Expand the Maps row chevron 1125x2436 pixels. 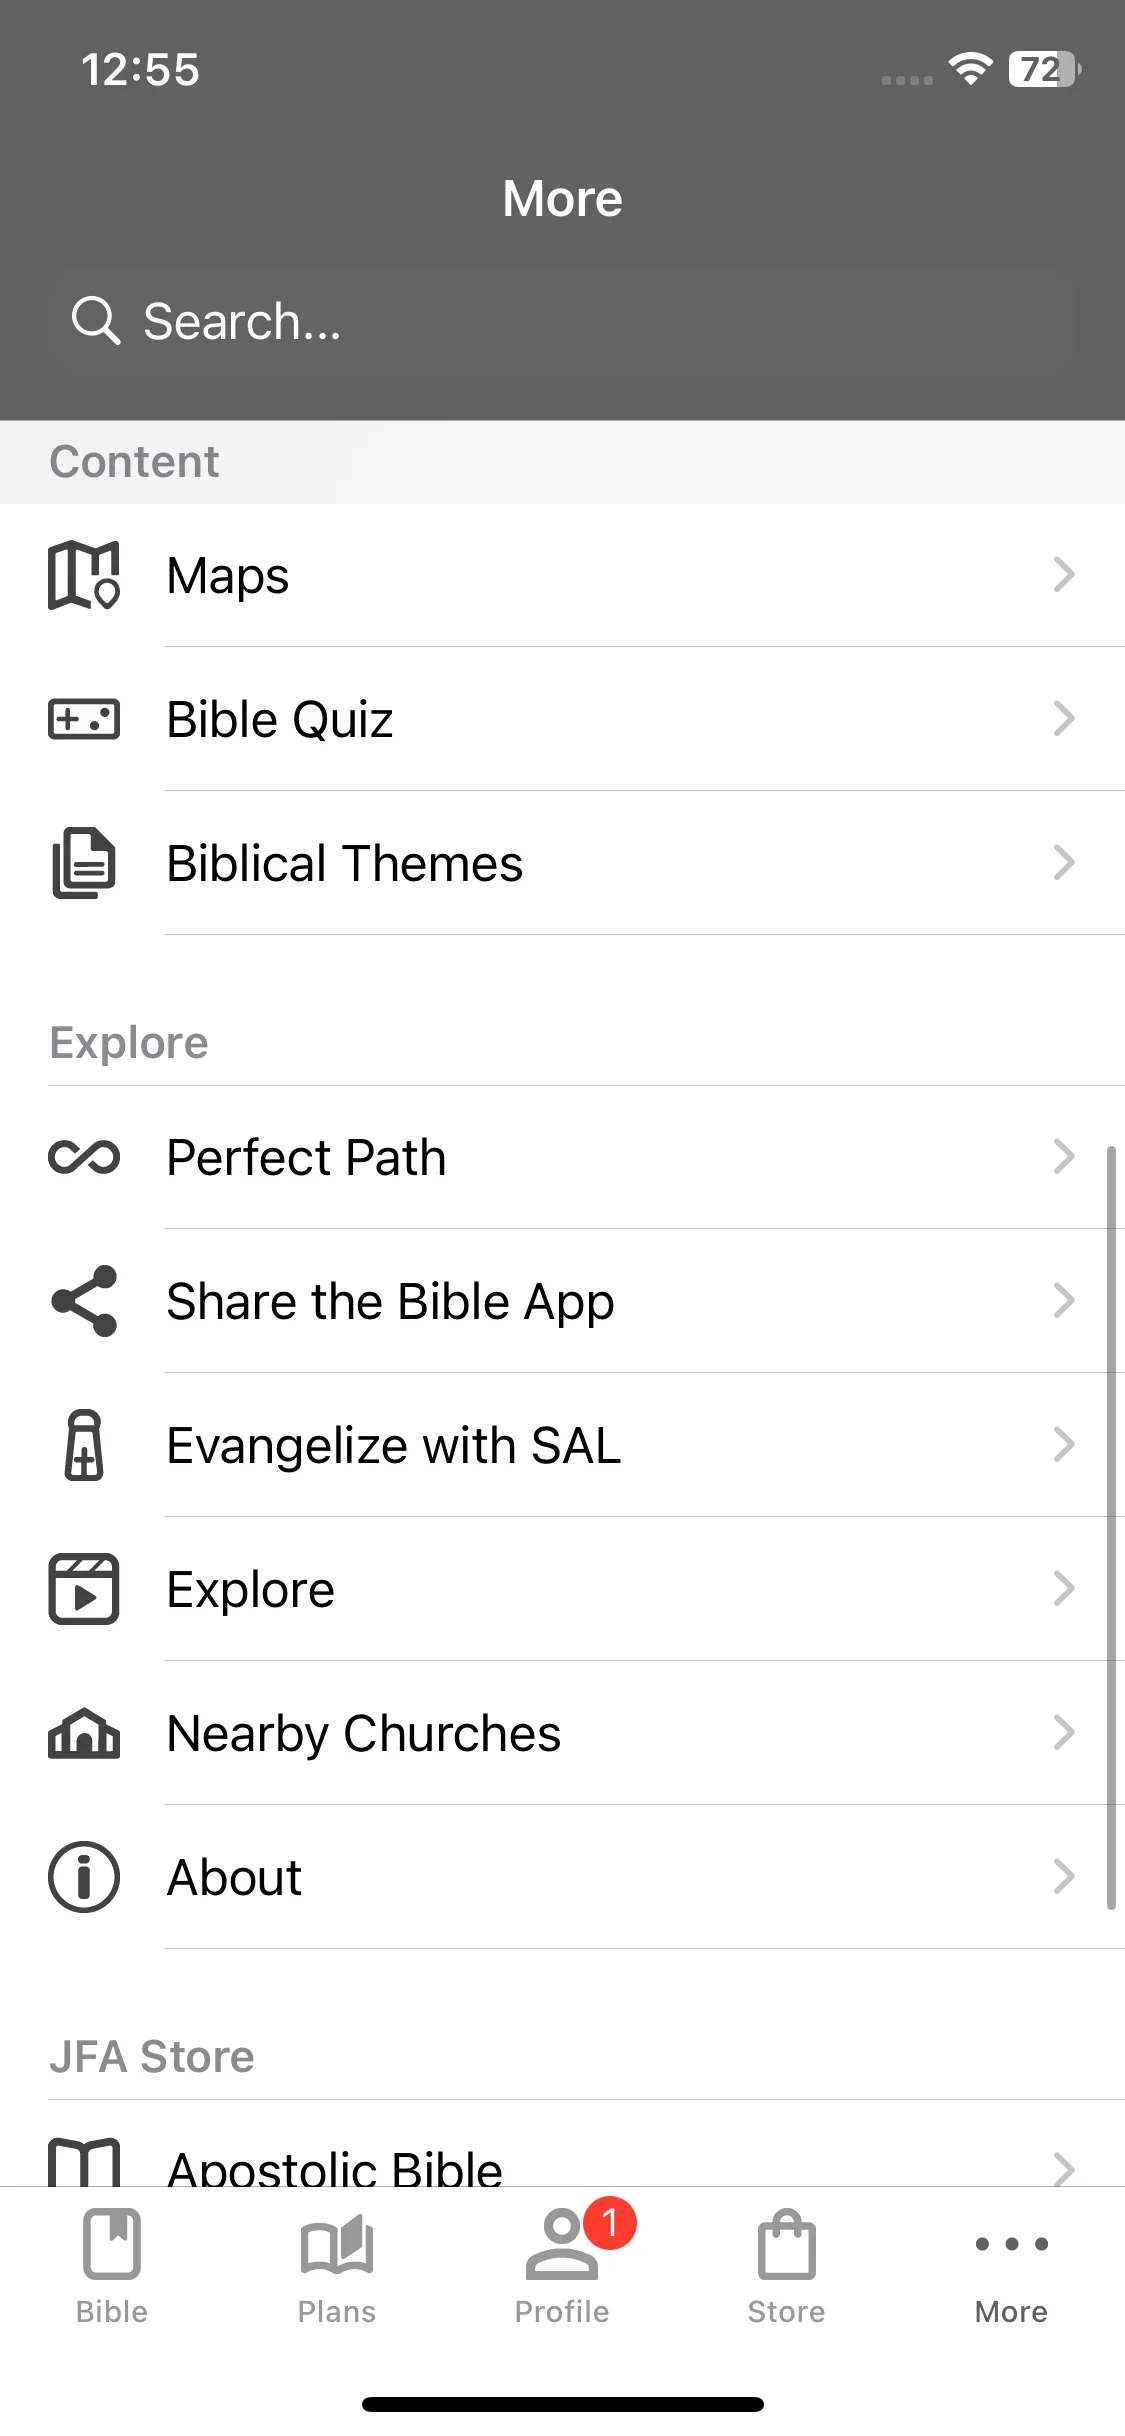1064,575
